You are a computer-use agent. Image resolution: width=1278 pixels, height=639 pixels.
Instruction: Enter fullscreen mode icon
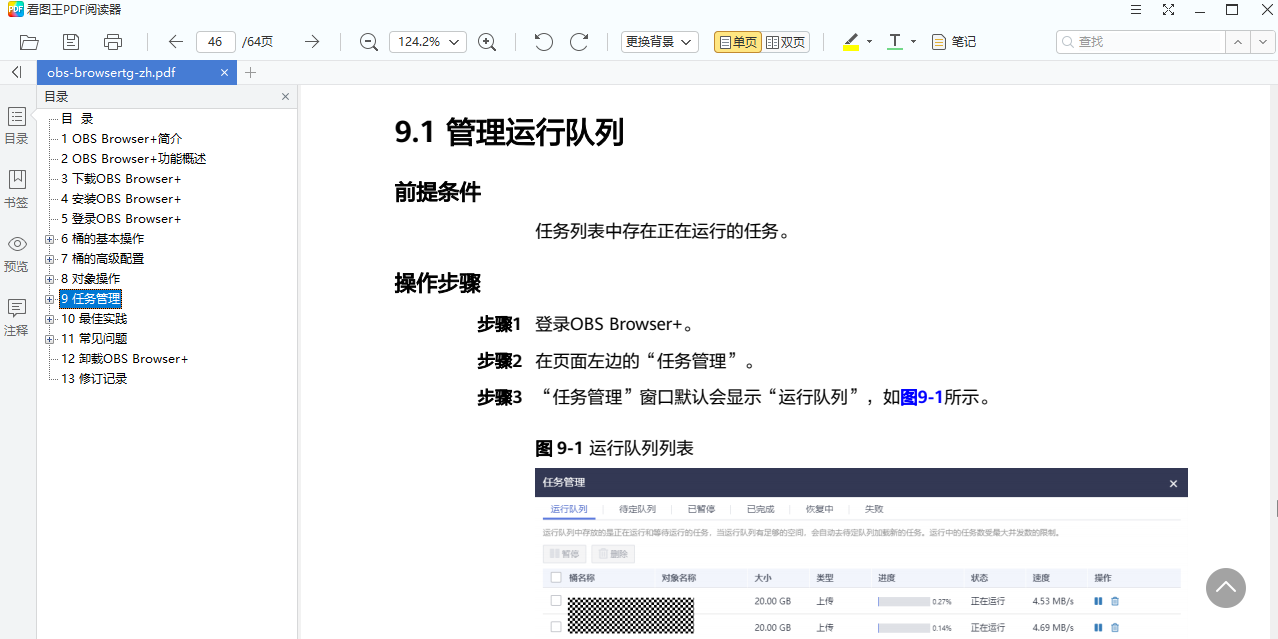(x=1168, y=10)
